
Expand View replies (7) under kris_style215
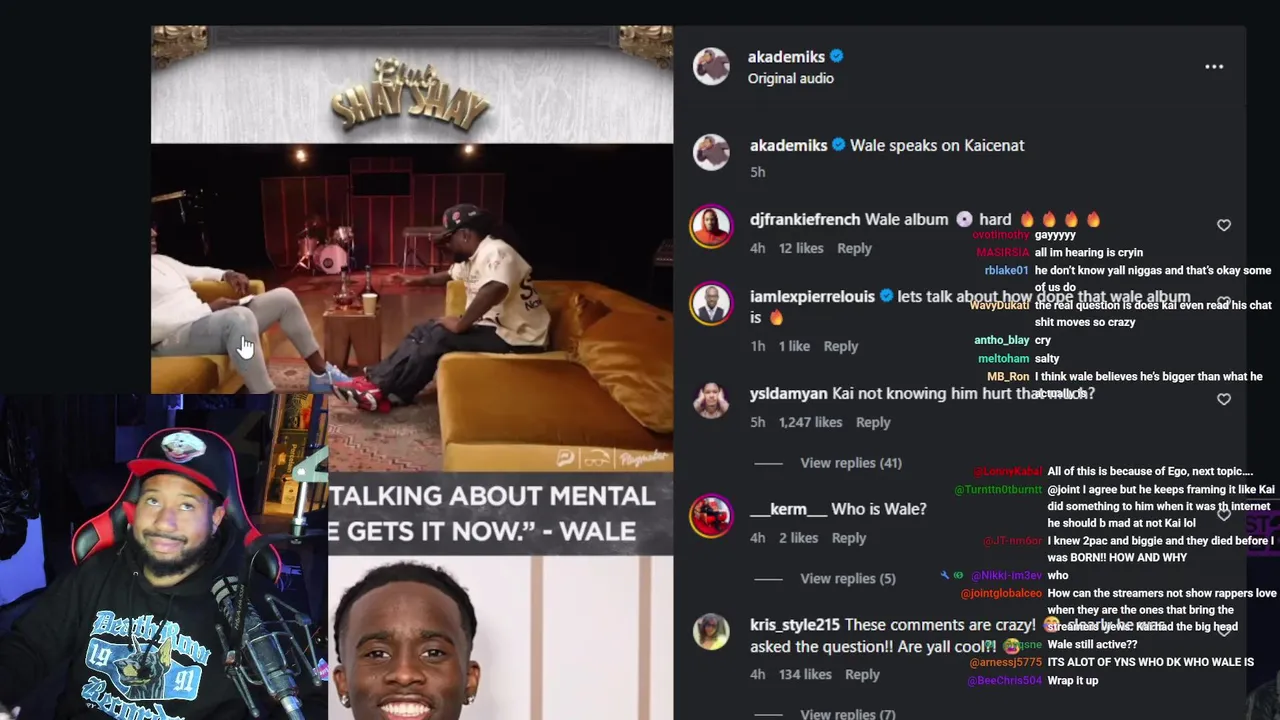click(848, 713)
